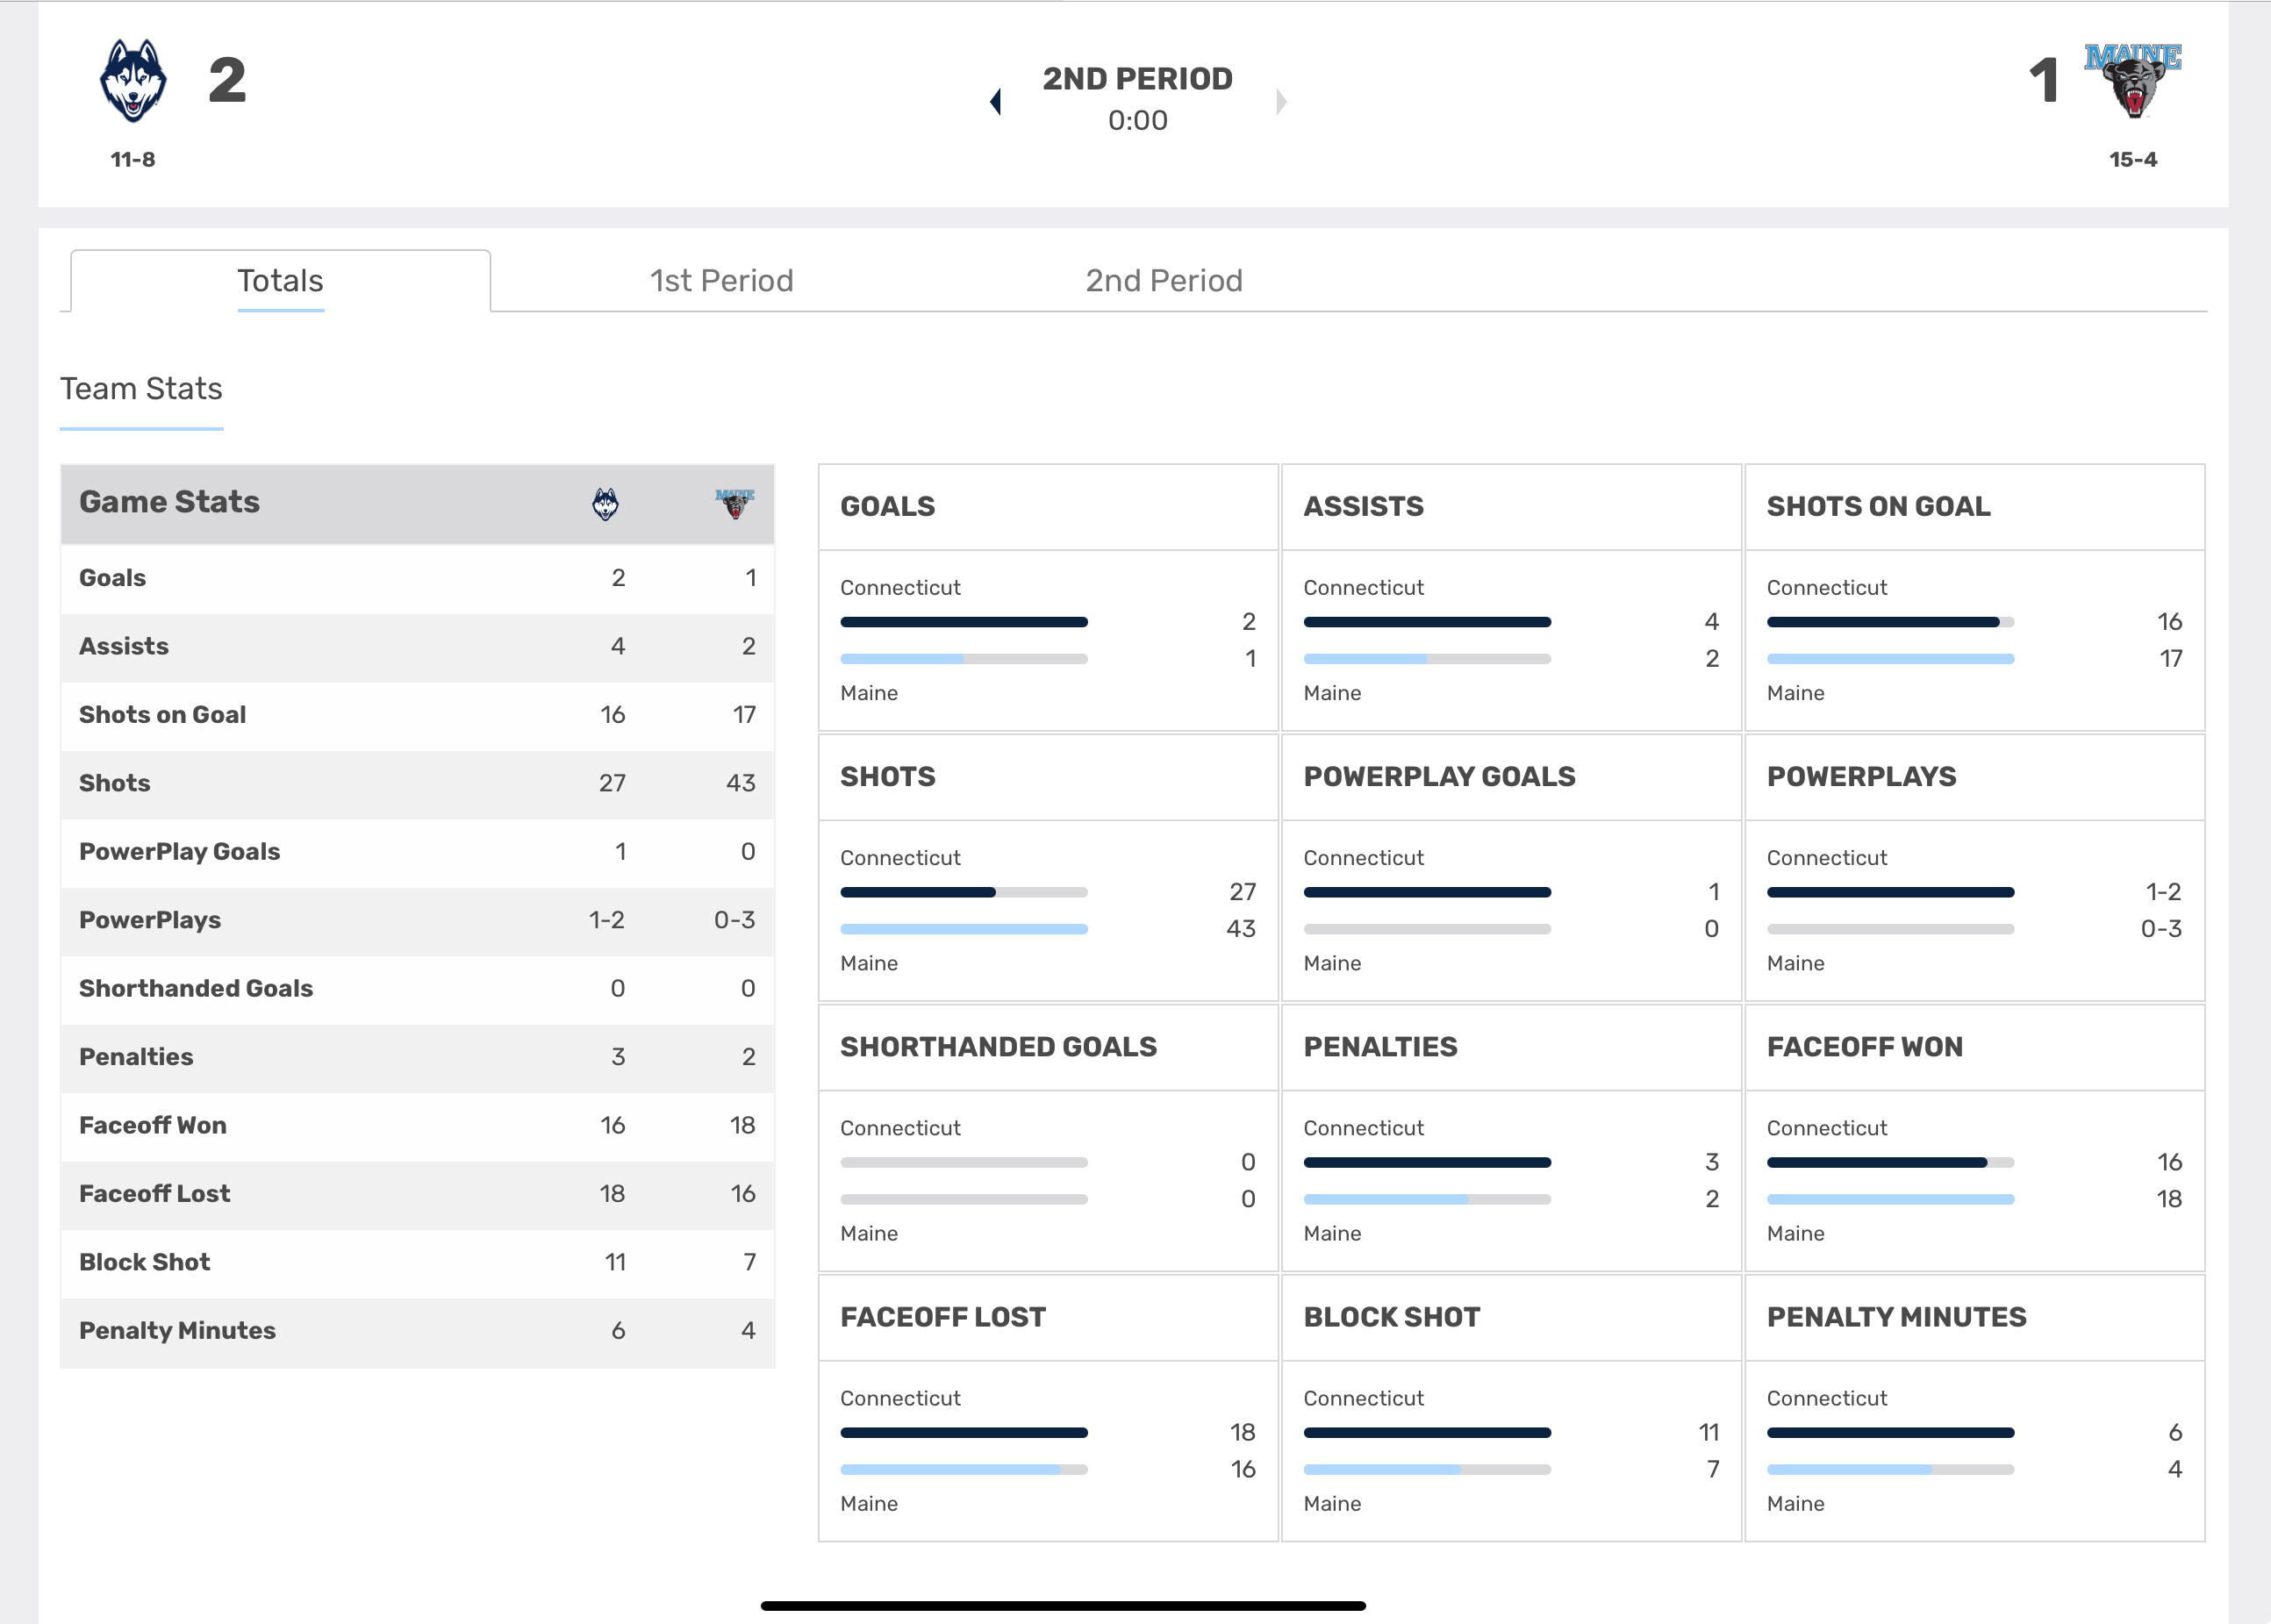Click the 2ND PERIOD heading in the scoreboard

pyautogui.click(x=1137, y=79)
